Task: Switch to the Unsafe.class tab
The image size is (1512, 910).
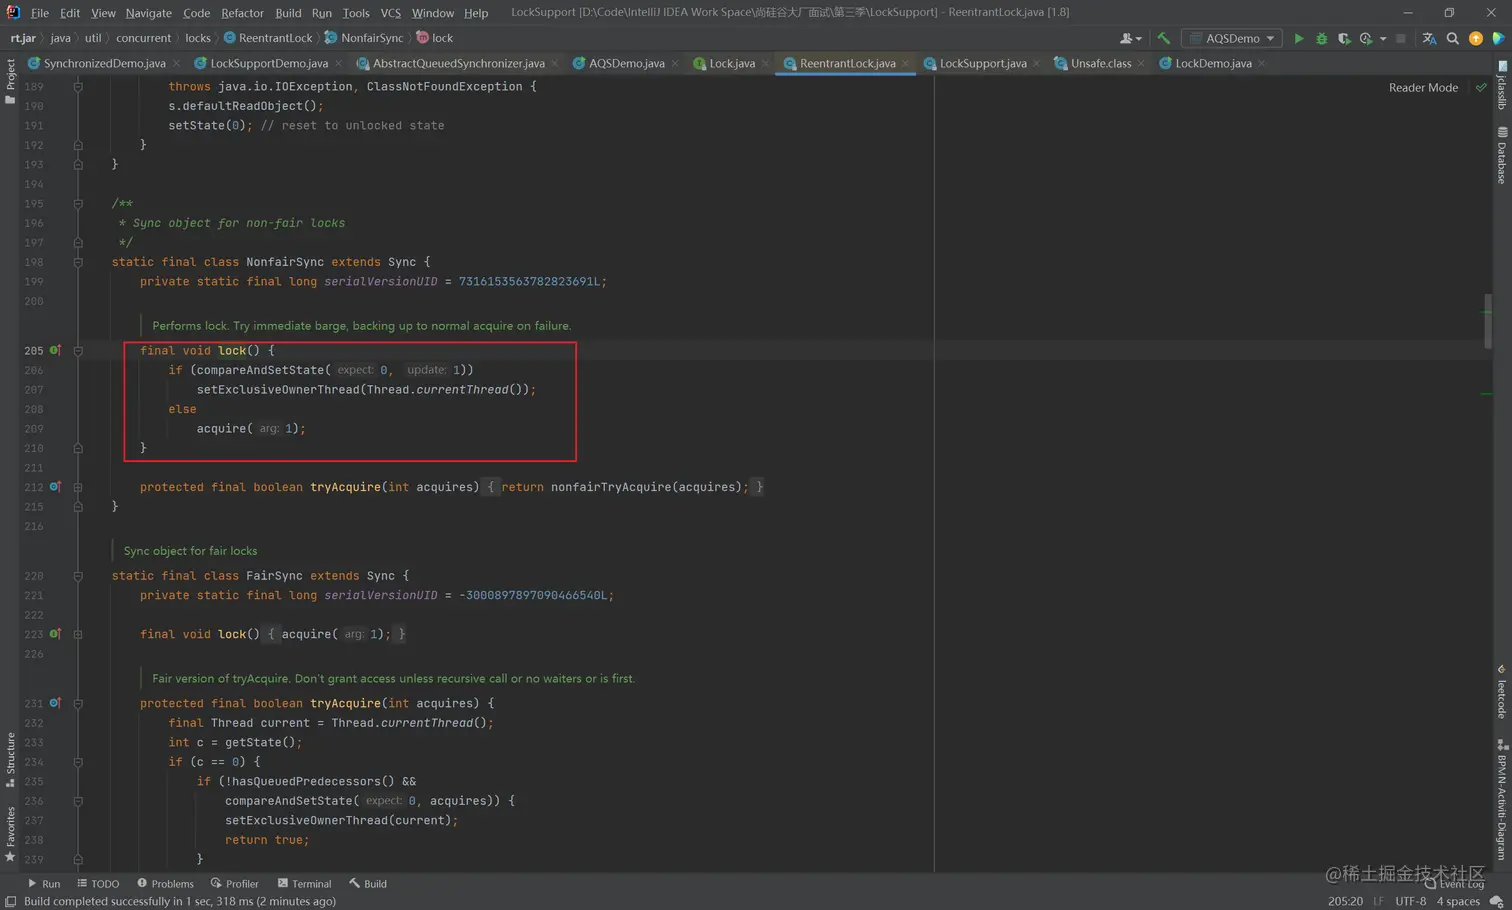Action: click(1100, 63)
